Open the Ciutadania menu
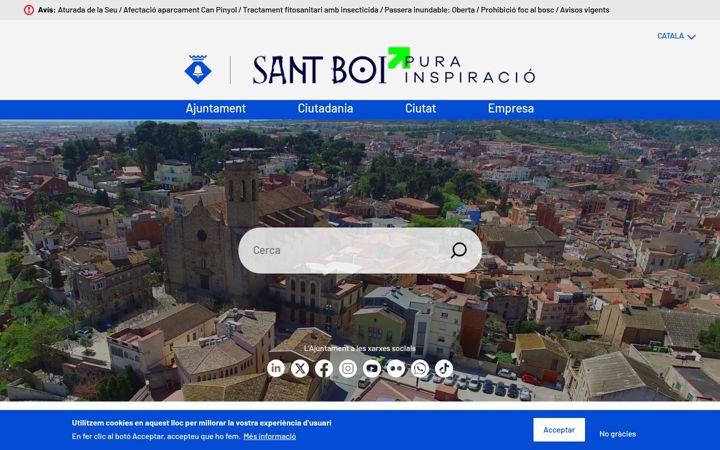 (325, 108)
